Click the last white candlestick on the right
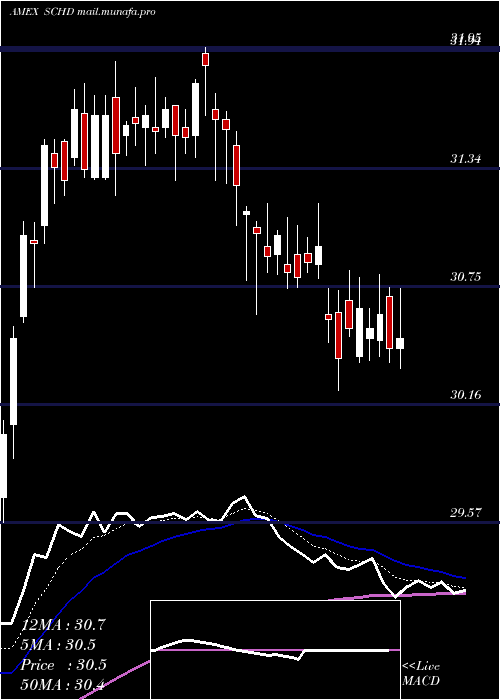 tap(400, 343)
